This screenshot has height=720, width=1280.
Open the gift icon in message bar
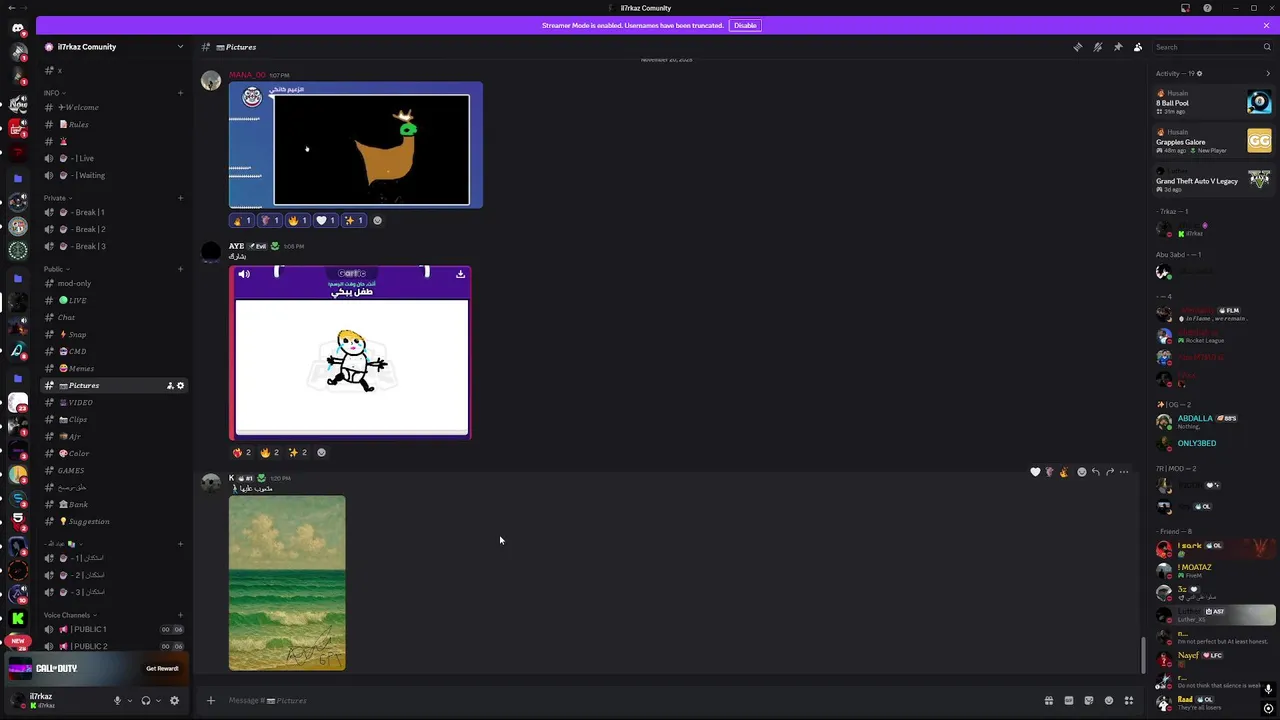(1048, 700)
